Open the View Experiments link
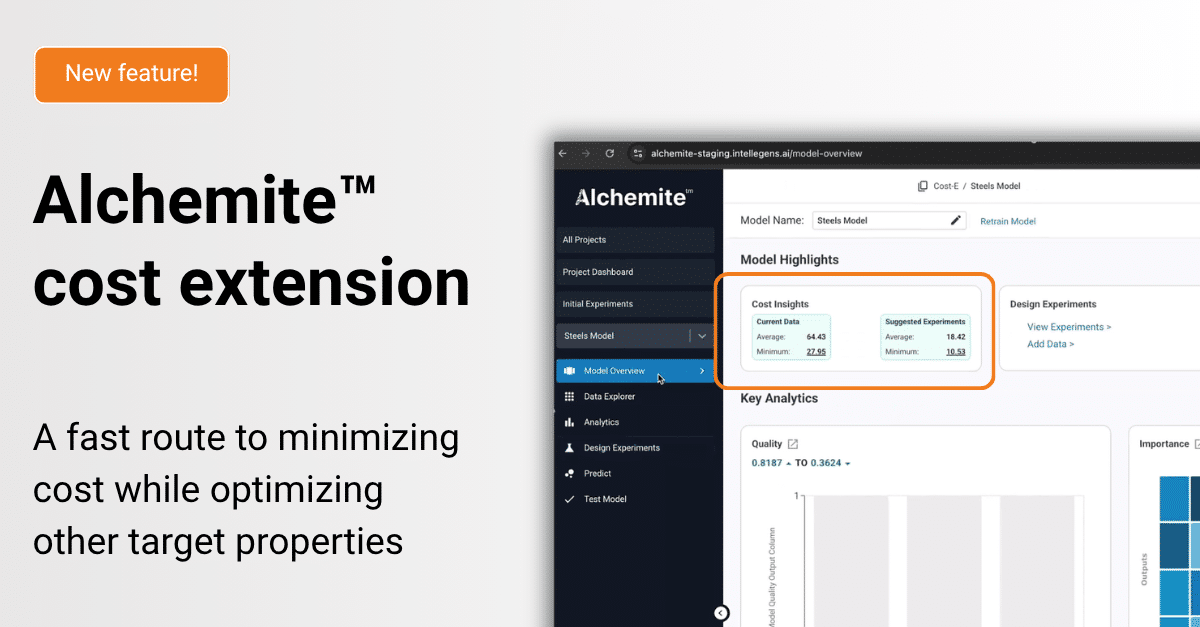This screenshot has width=1200, height=627. pyautogui.click(x=1068, y=327)
